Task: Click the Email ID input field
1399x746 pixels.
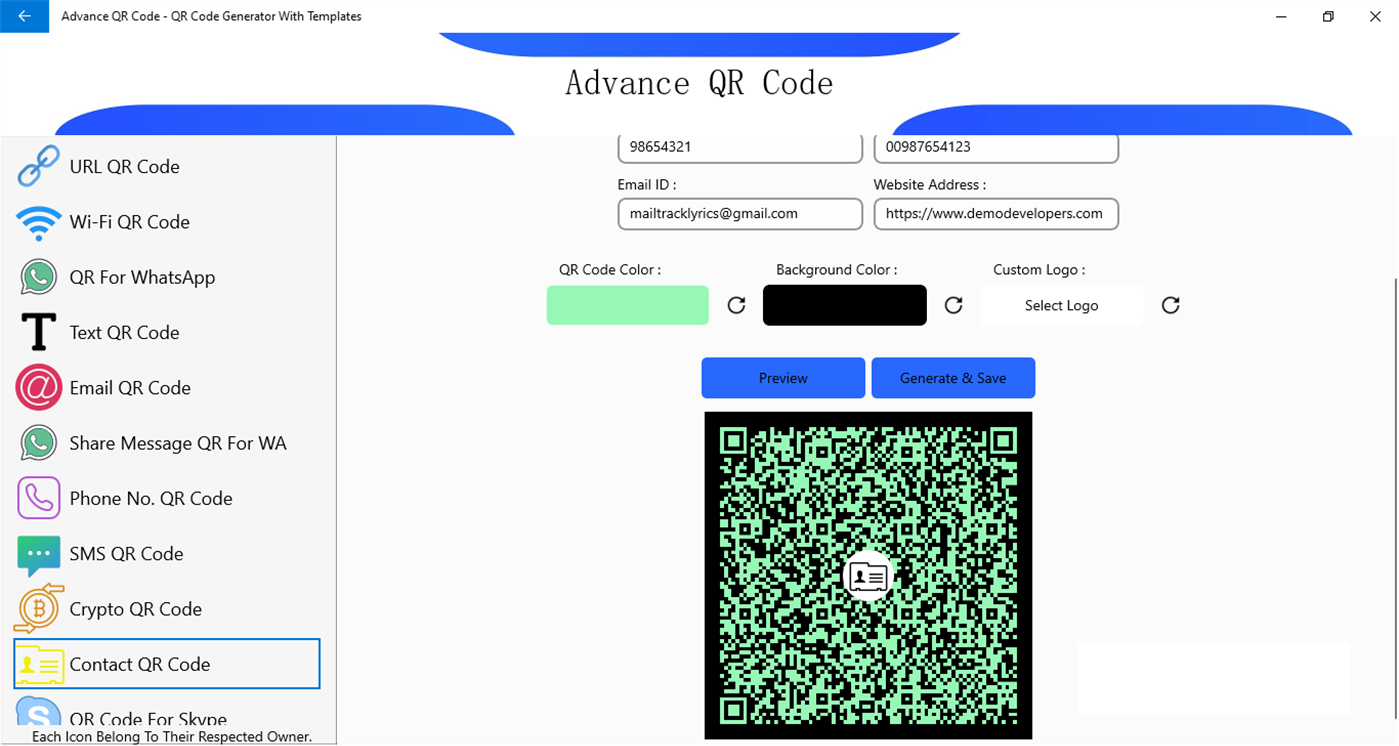Action: pyautogui.click(x=740, y=214)
